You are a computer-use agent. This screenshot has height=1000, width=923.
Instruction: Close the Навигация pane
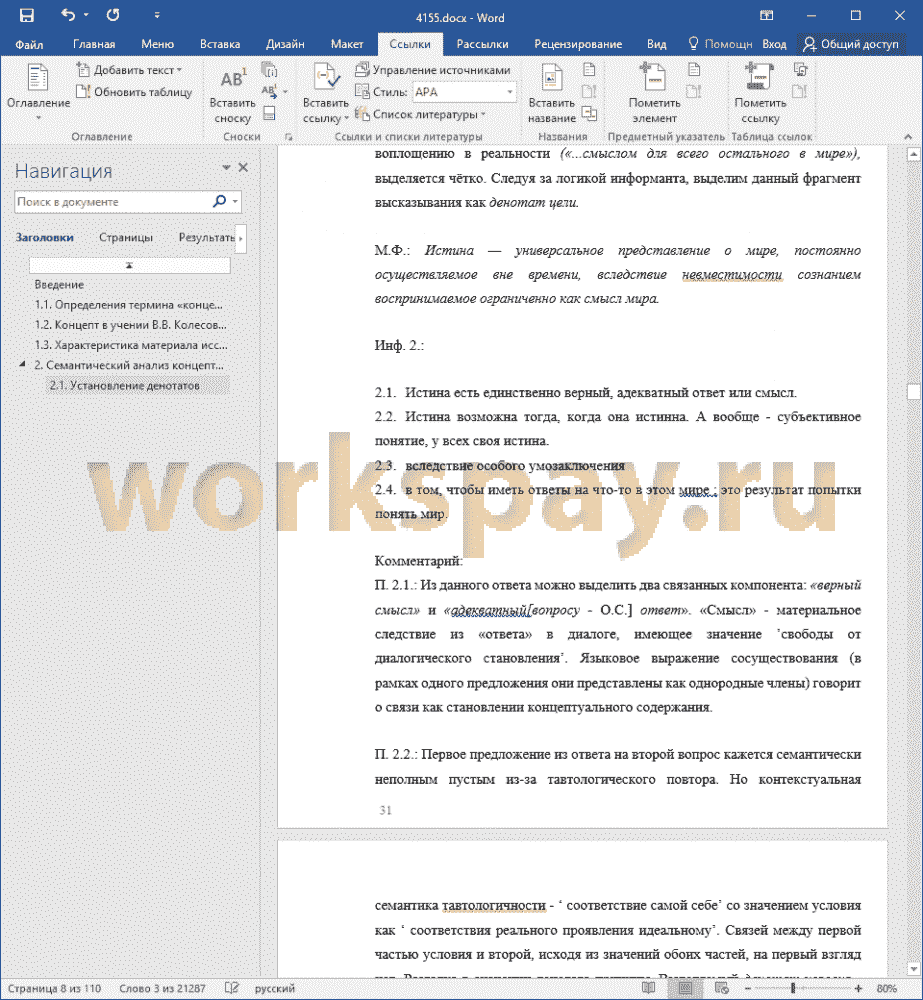point(243,167)
